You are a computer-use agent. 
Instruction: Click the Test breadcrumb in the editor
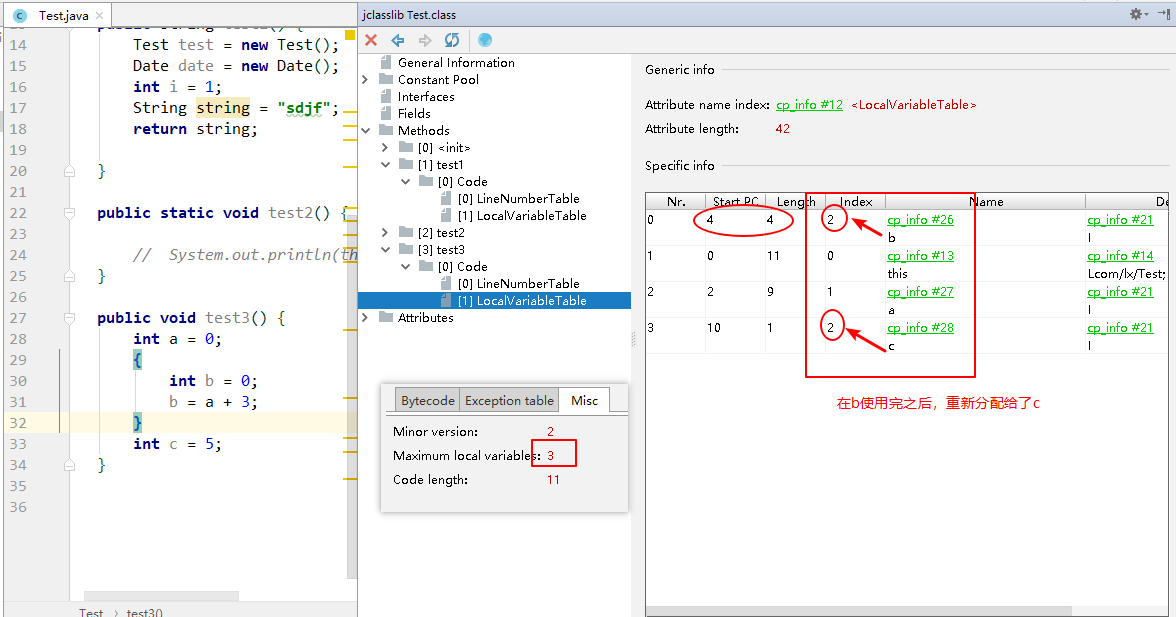coord(91,613)
